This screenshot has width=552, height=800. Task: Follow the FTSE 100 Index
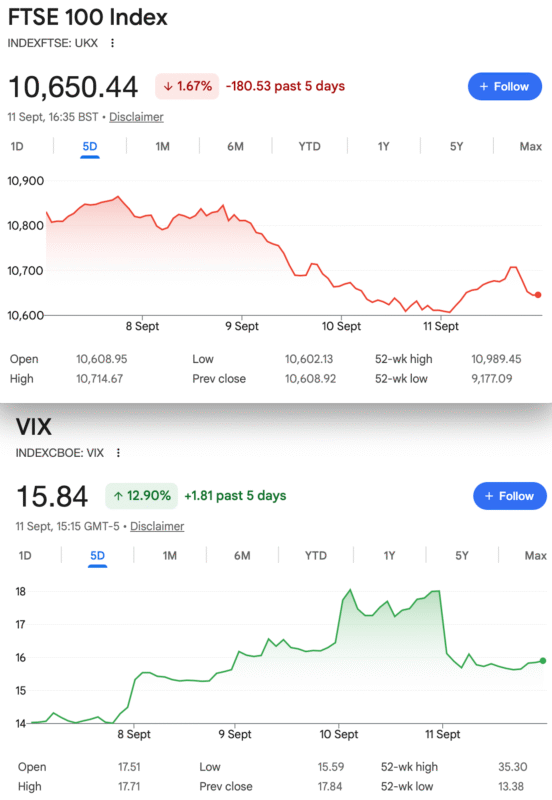pyautogui.click(x=505, y=86)
